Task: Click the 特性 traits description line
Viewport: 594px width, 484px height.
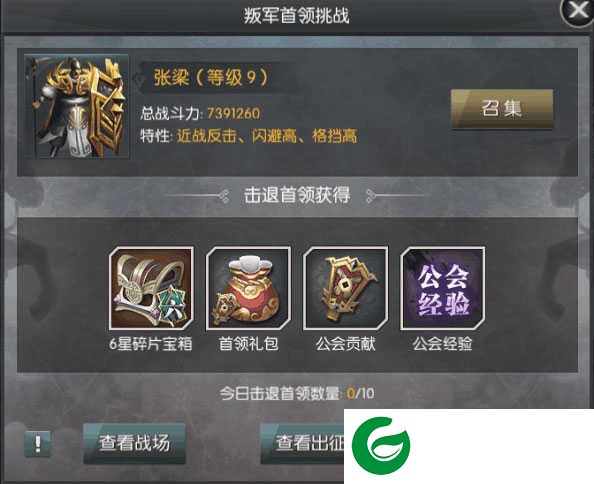Action: click(249, 136)
